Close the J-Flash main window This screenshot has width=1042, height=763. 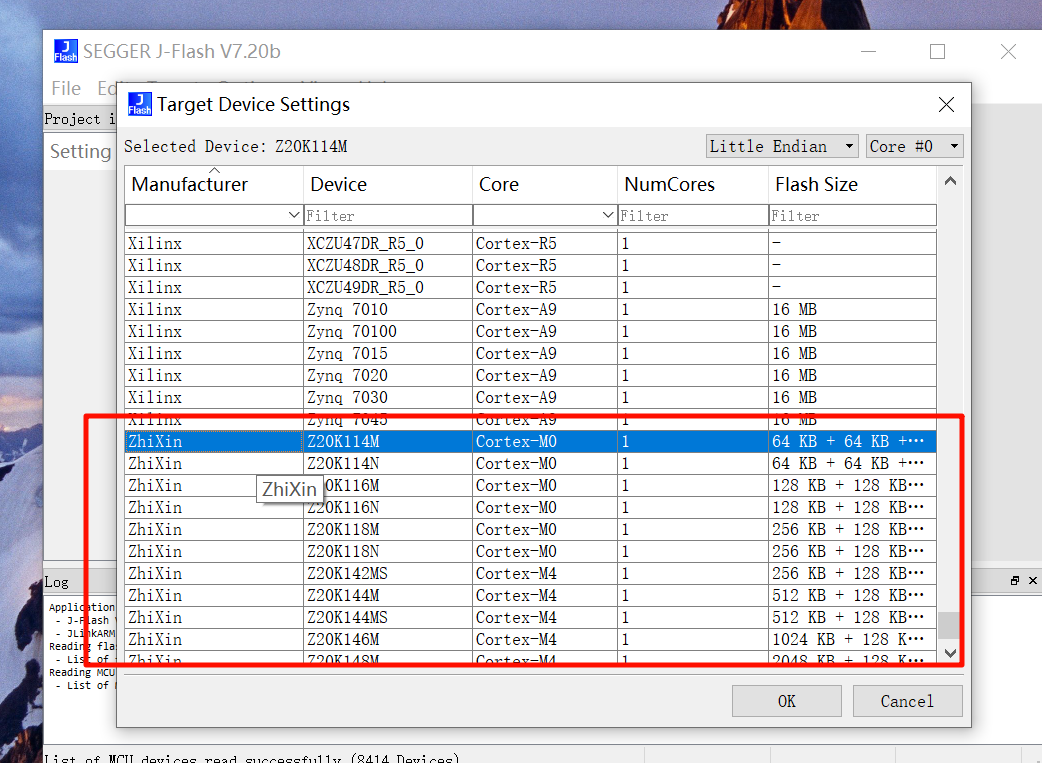pyautogui.click(x=1008, y=51)
